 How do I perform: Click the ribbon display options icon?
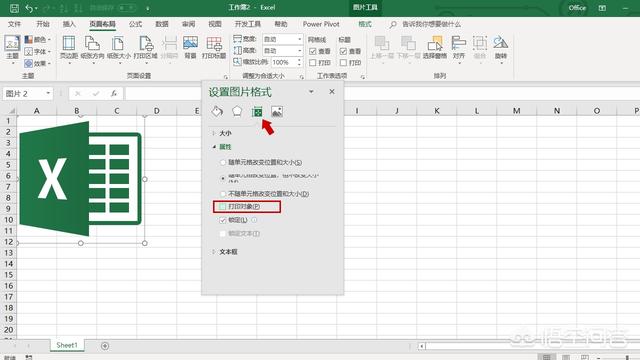tap(602, 8)
